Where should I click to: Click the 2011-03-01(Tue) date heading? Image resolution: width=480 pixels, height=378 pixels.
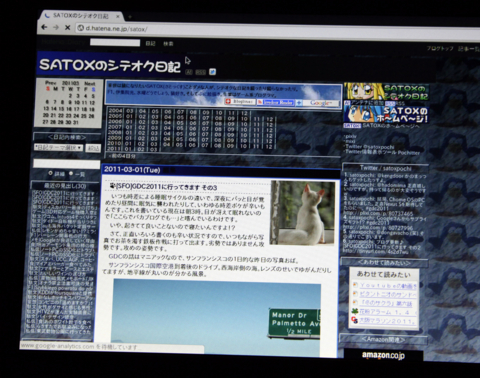point(132,170)
